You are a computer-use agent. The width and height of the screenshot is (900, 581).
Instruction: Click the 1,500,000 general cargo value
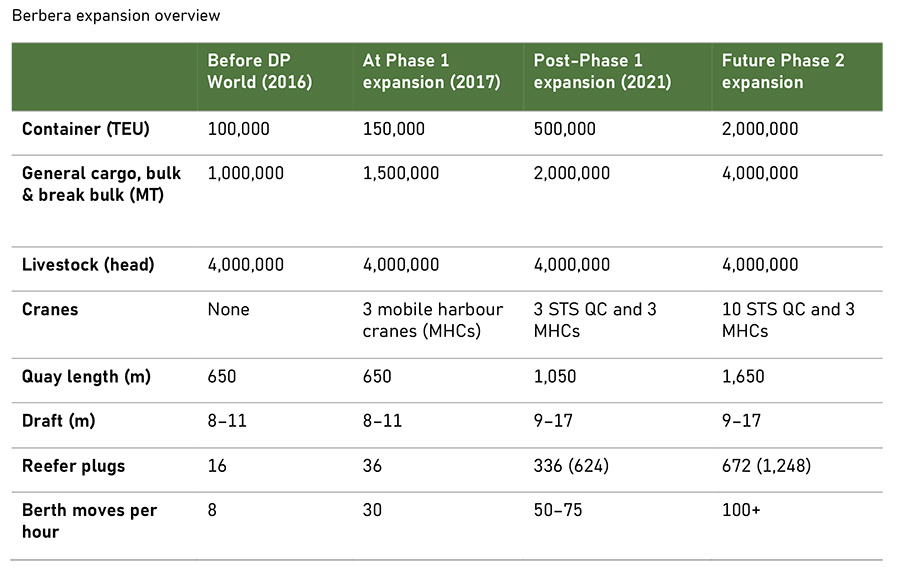point(402,173)
